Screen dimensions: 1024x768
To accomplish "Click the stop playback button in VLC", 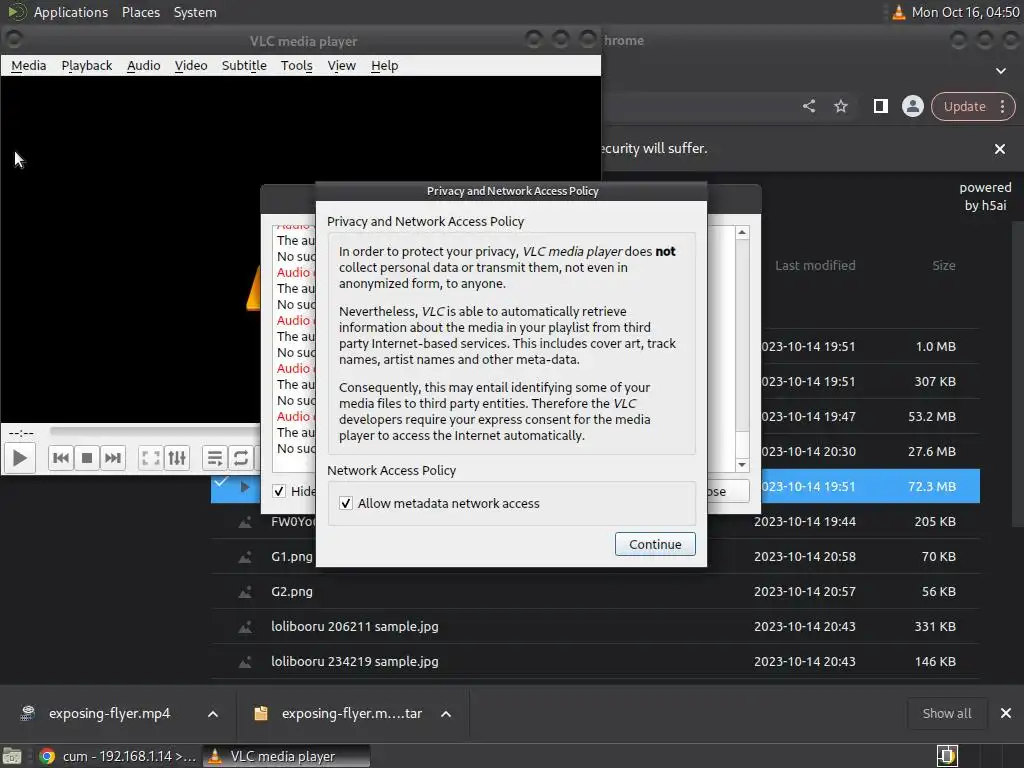I will [87, 458].
